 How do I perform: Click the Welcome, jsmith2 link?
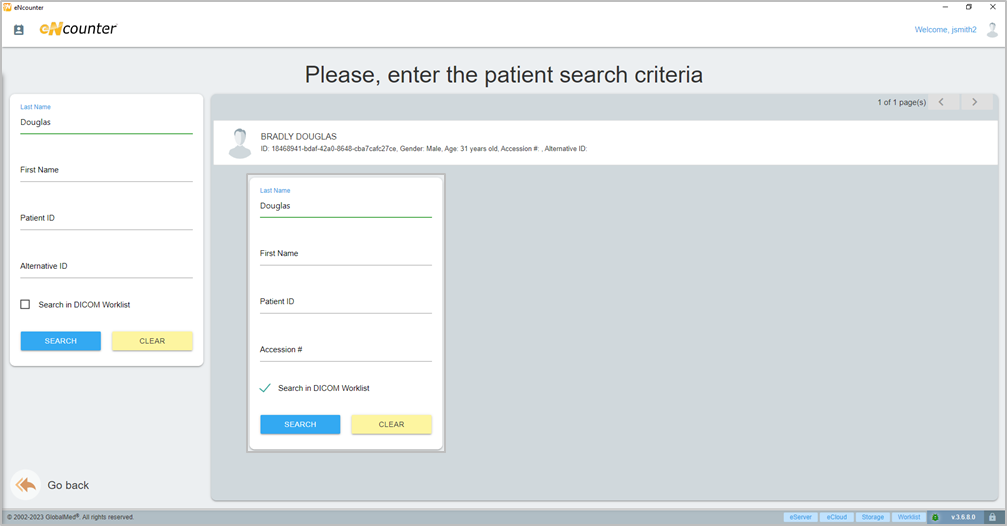945,30
